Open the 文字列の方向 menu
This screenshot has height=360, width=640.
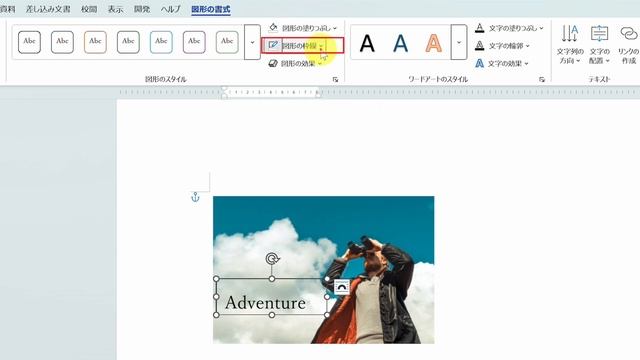coord(570,44)
